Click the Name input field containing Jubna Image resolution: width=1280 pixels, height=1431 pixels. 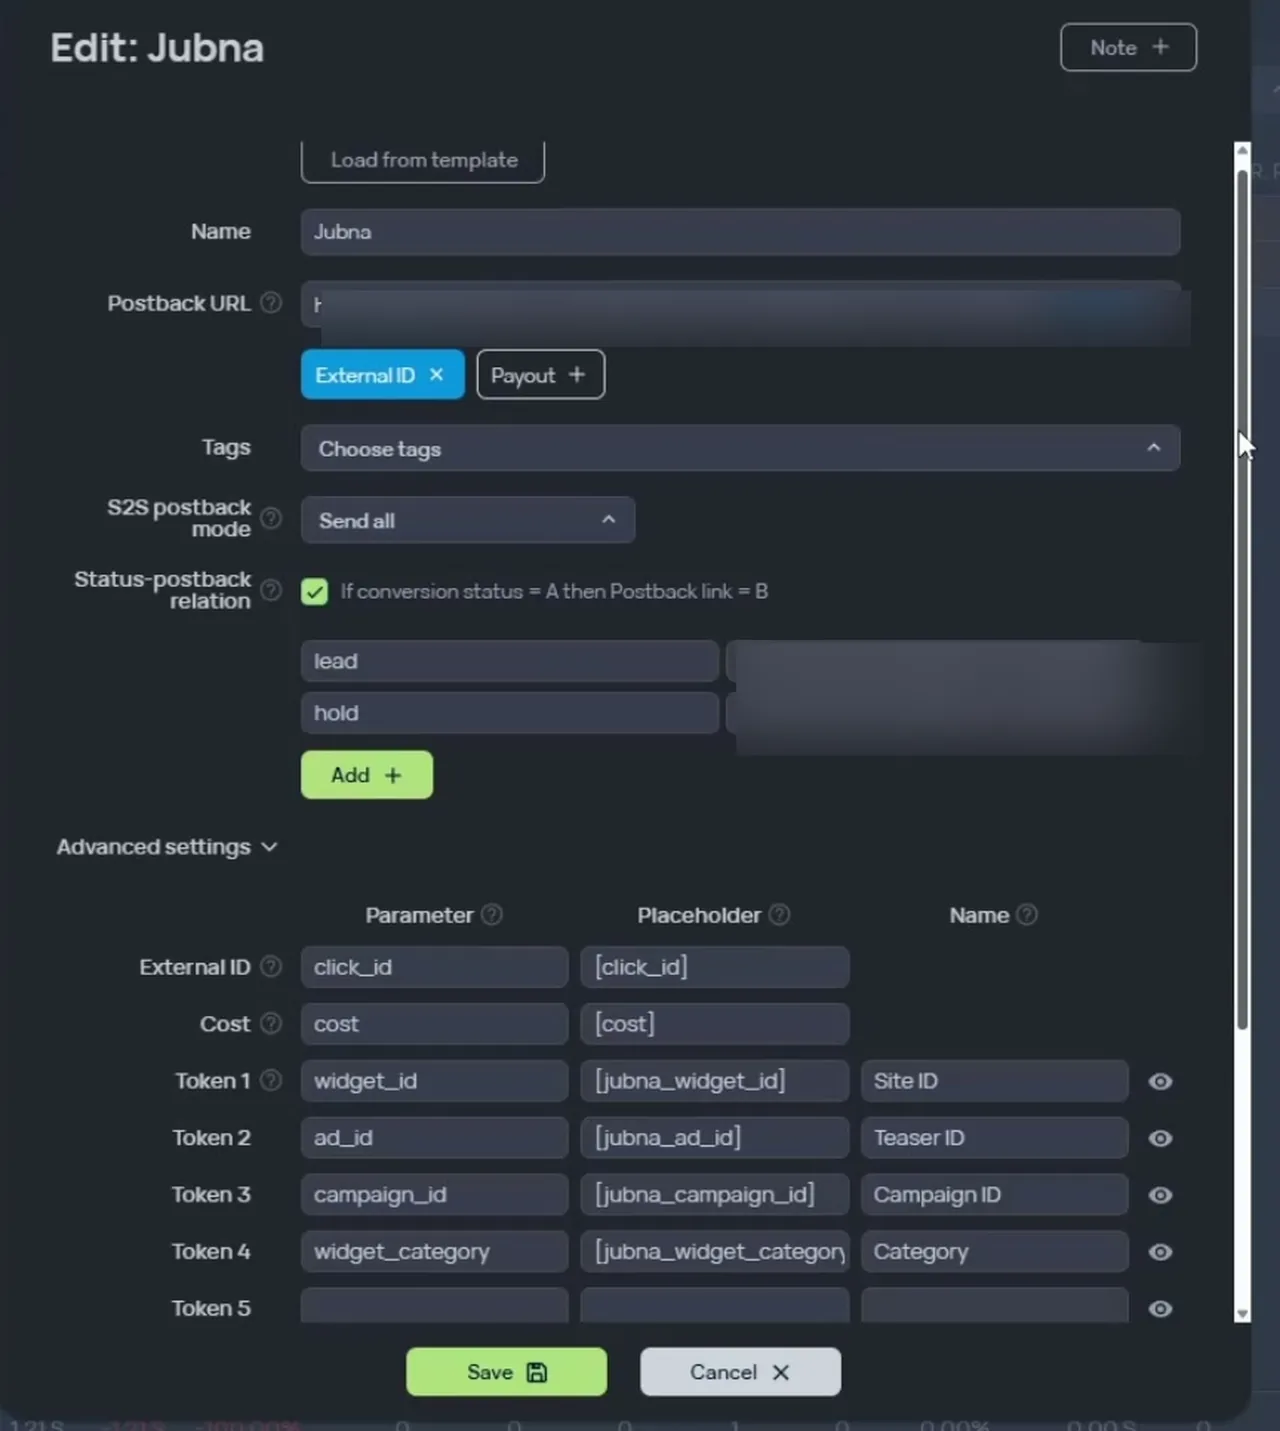pyautogui.click(x=740, y=231)
